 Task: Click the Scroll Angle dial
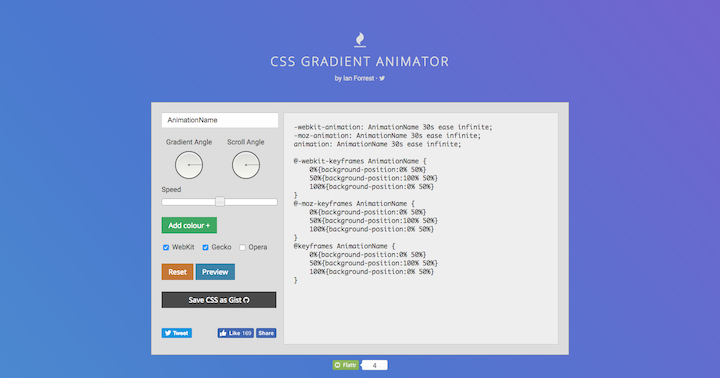coord(246,165)
